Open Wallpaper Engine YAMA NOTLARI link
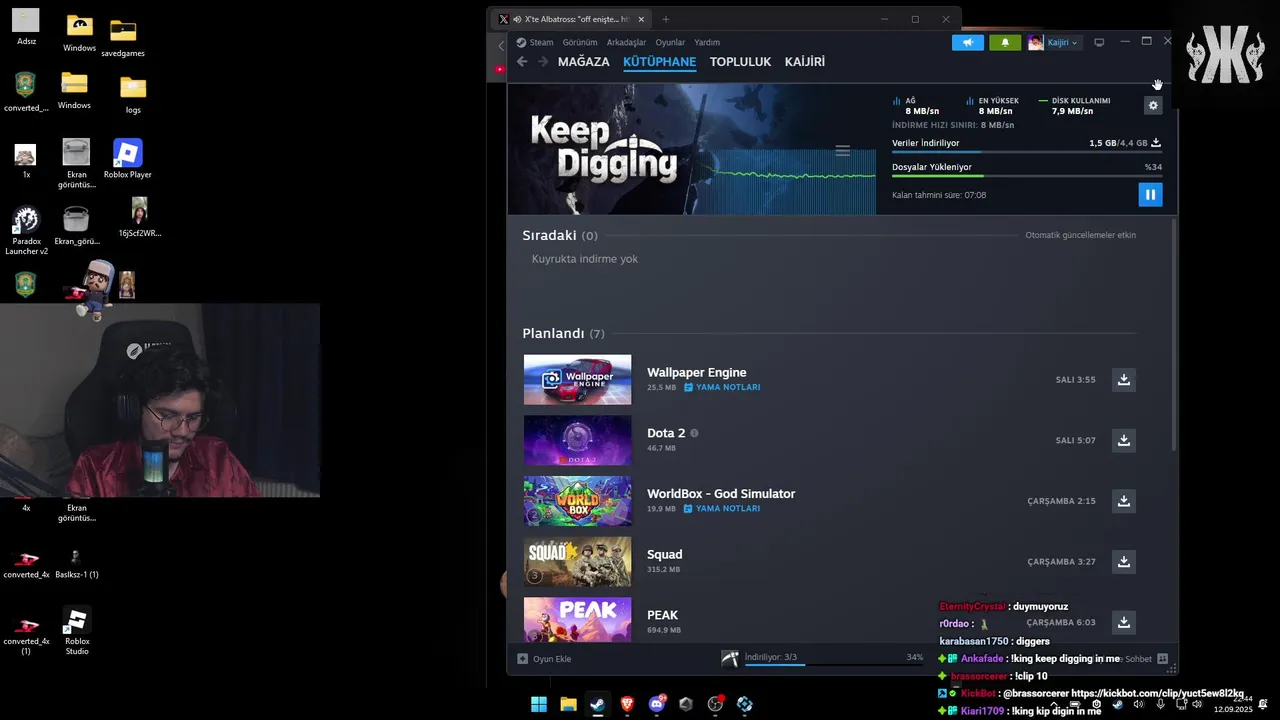The width and height of the screenshot is (1280, 720). point(722,387)
